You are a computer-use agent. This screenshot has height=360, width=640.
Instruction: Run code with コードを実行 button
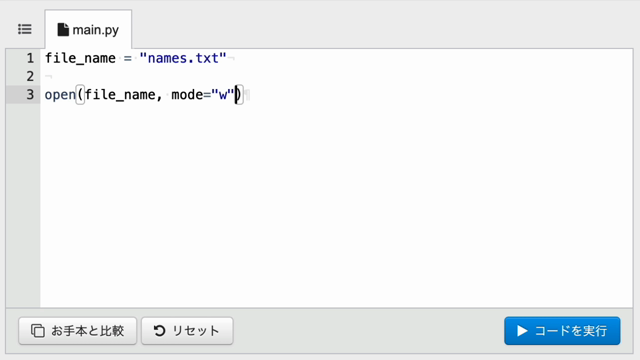click(x=562, y=331)
